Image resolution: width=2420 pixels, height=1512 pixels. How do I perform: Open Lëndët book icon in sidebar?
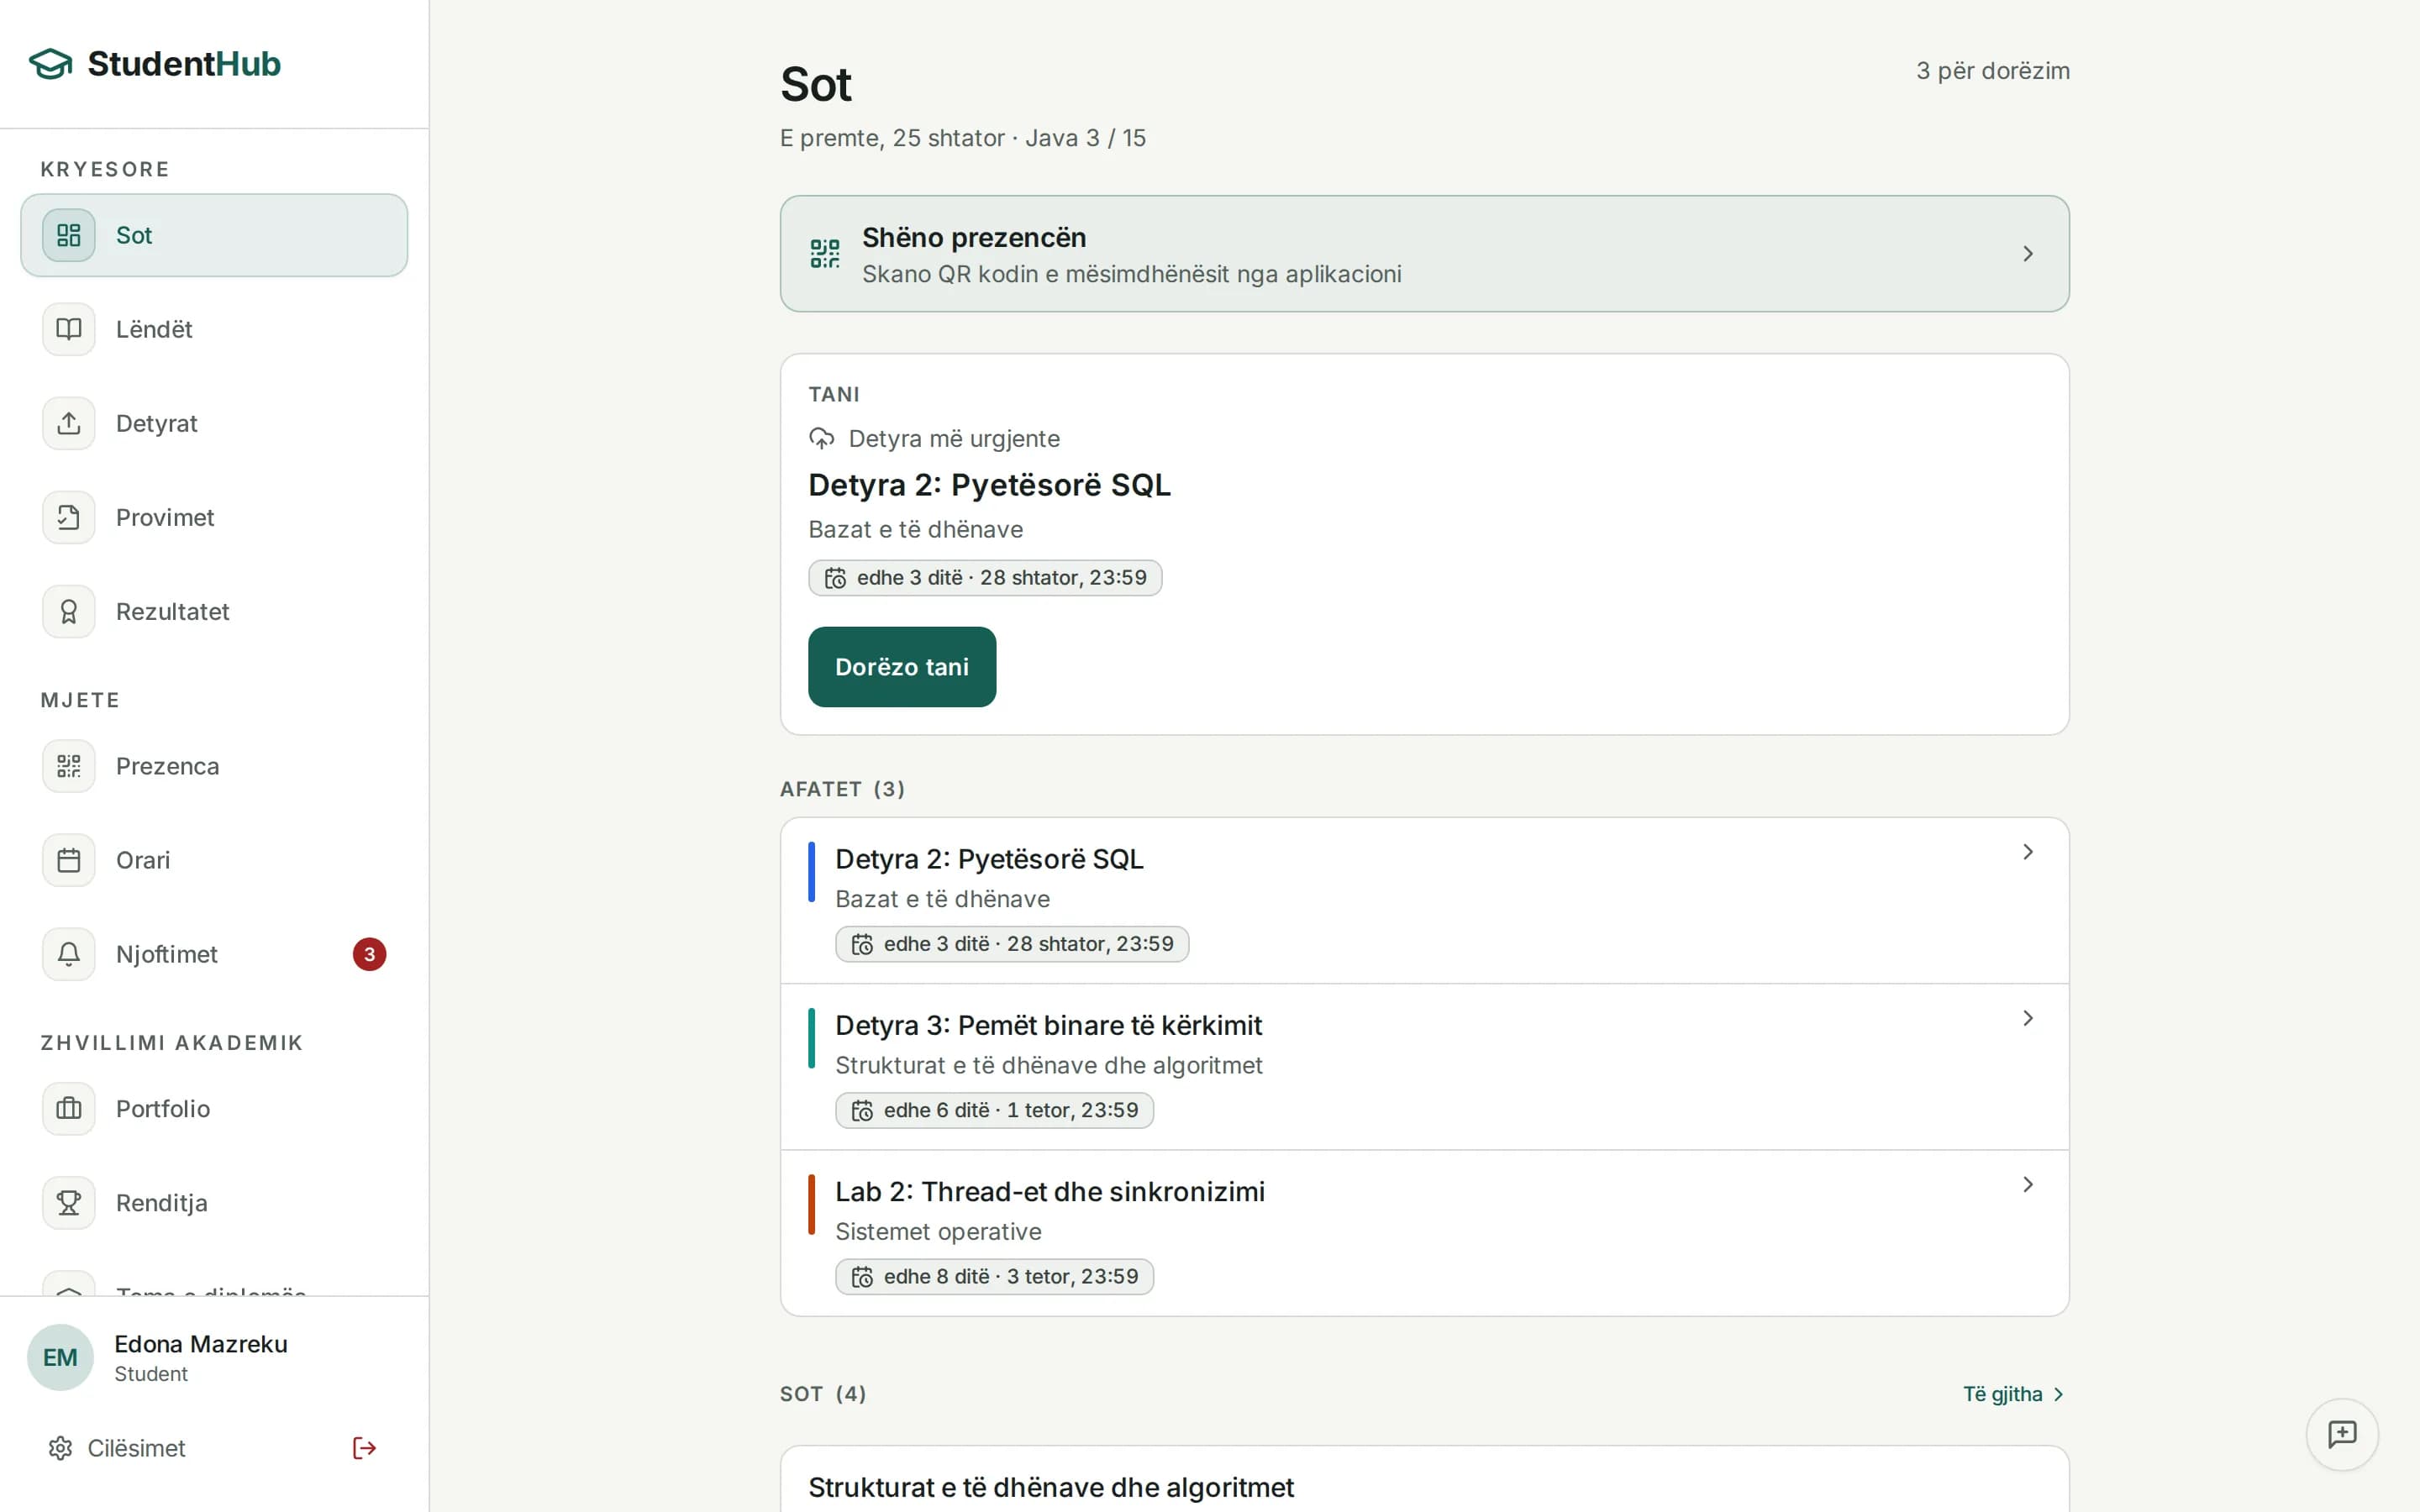[69, 329]
